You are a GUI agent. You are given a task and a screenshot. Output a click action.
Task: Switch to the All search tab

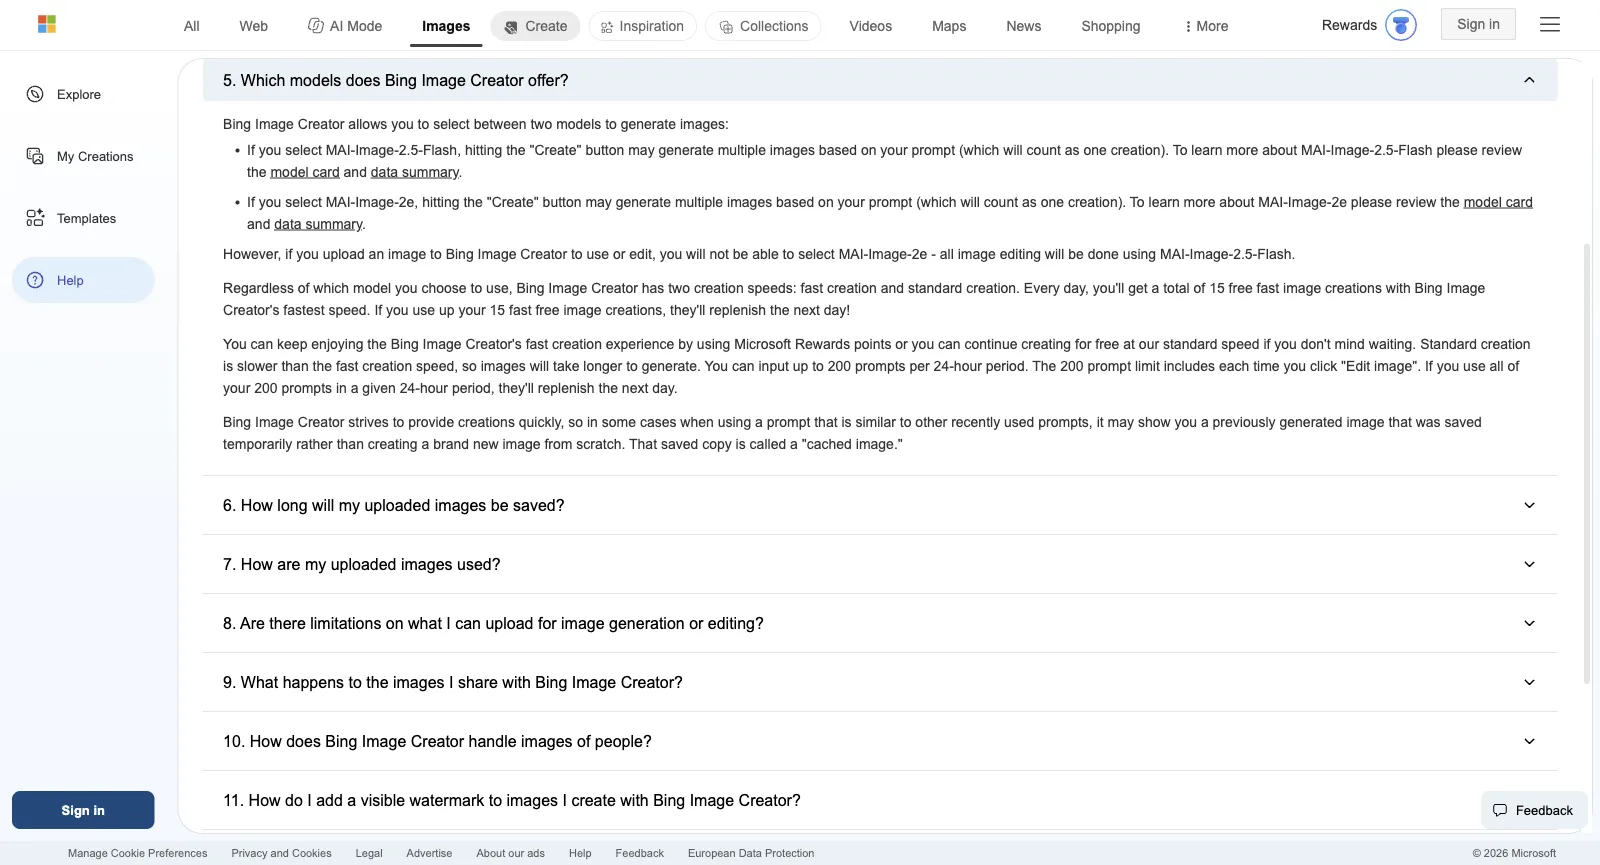(192, 26)
